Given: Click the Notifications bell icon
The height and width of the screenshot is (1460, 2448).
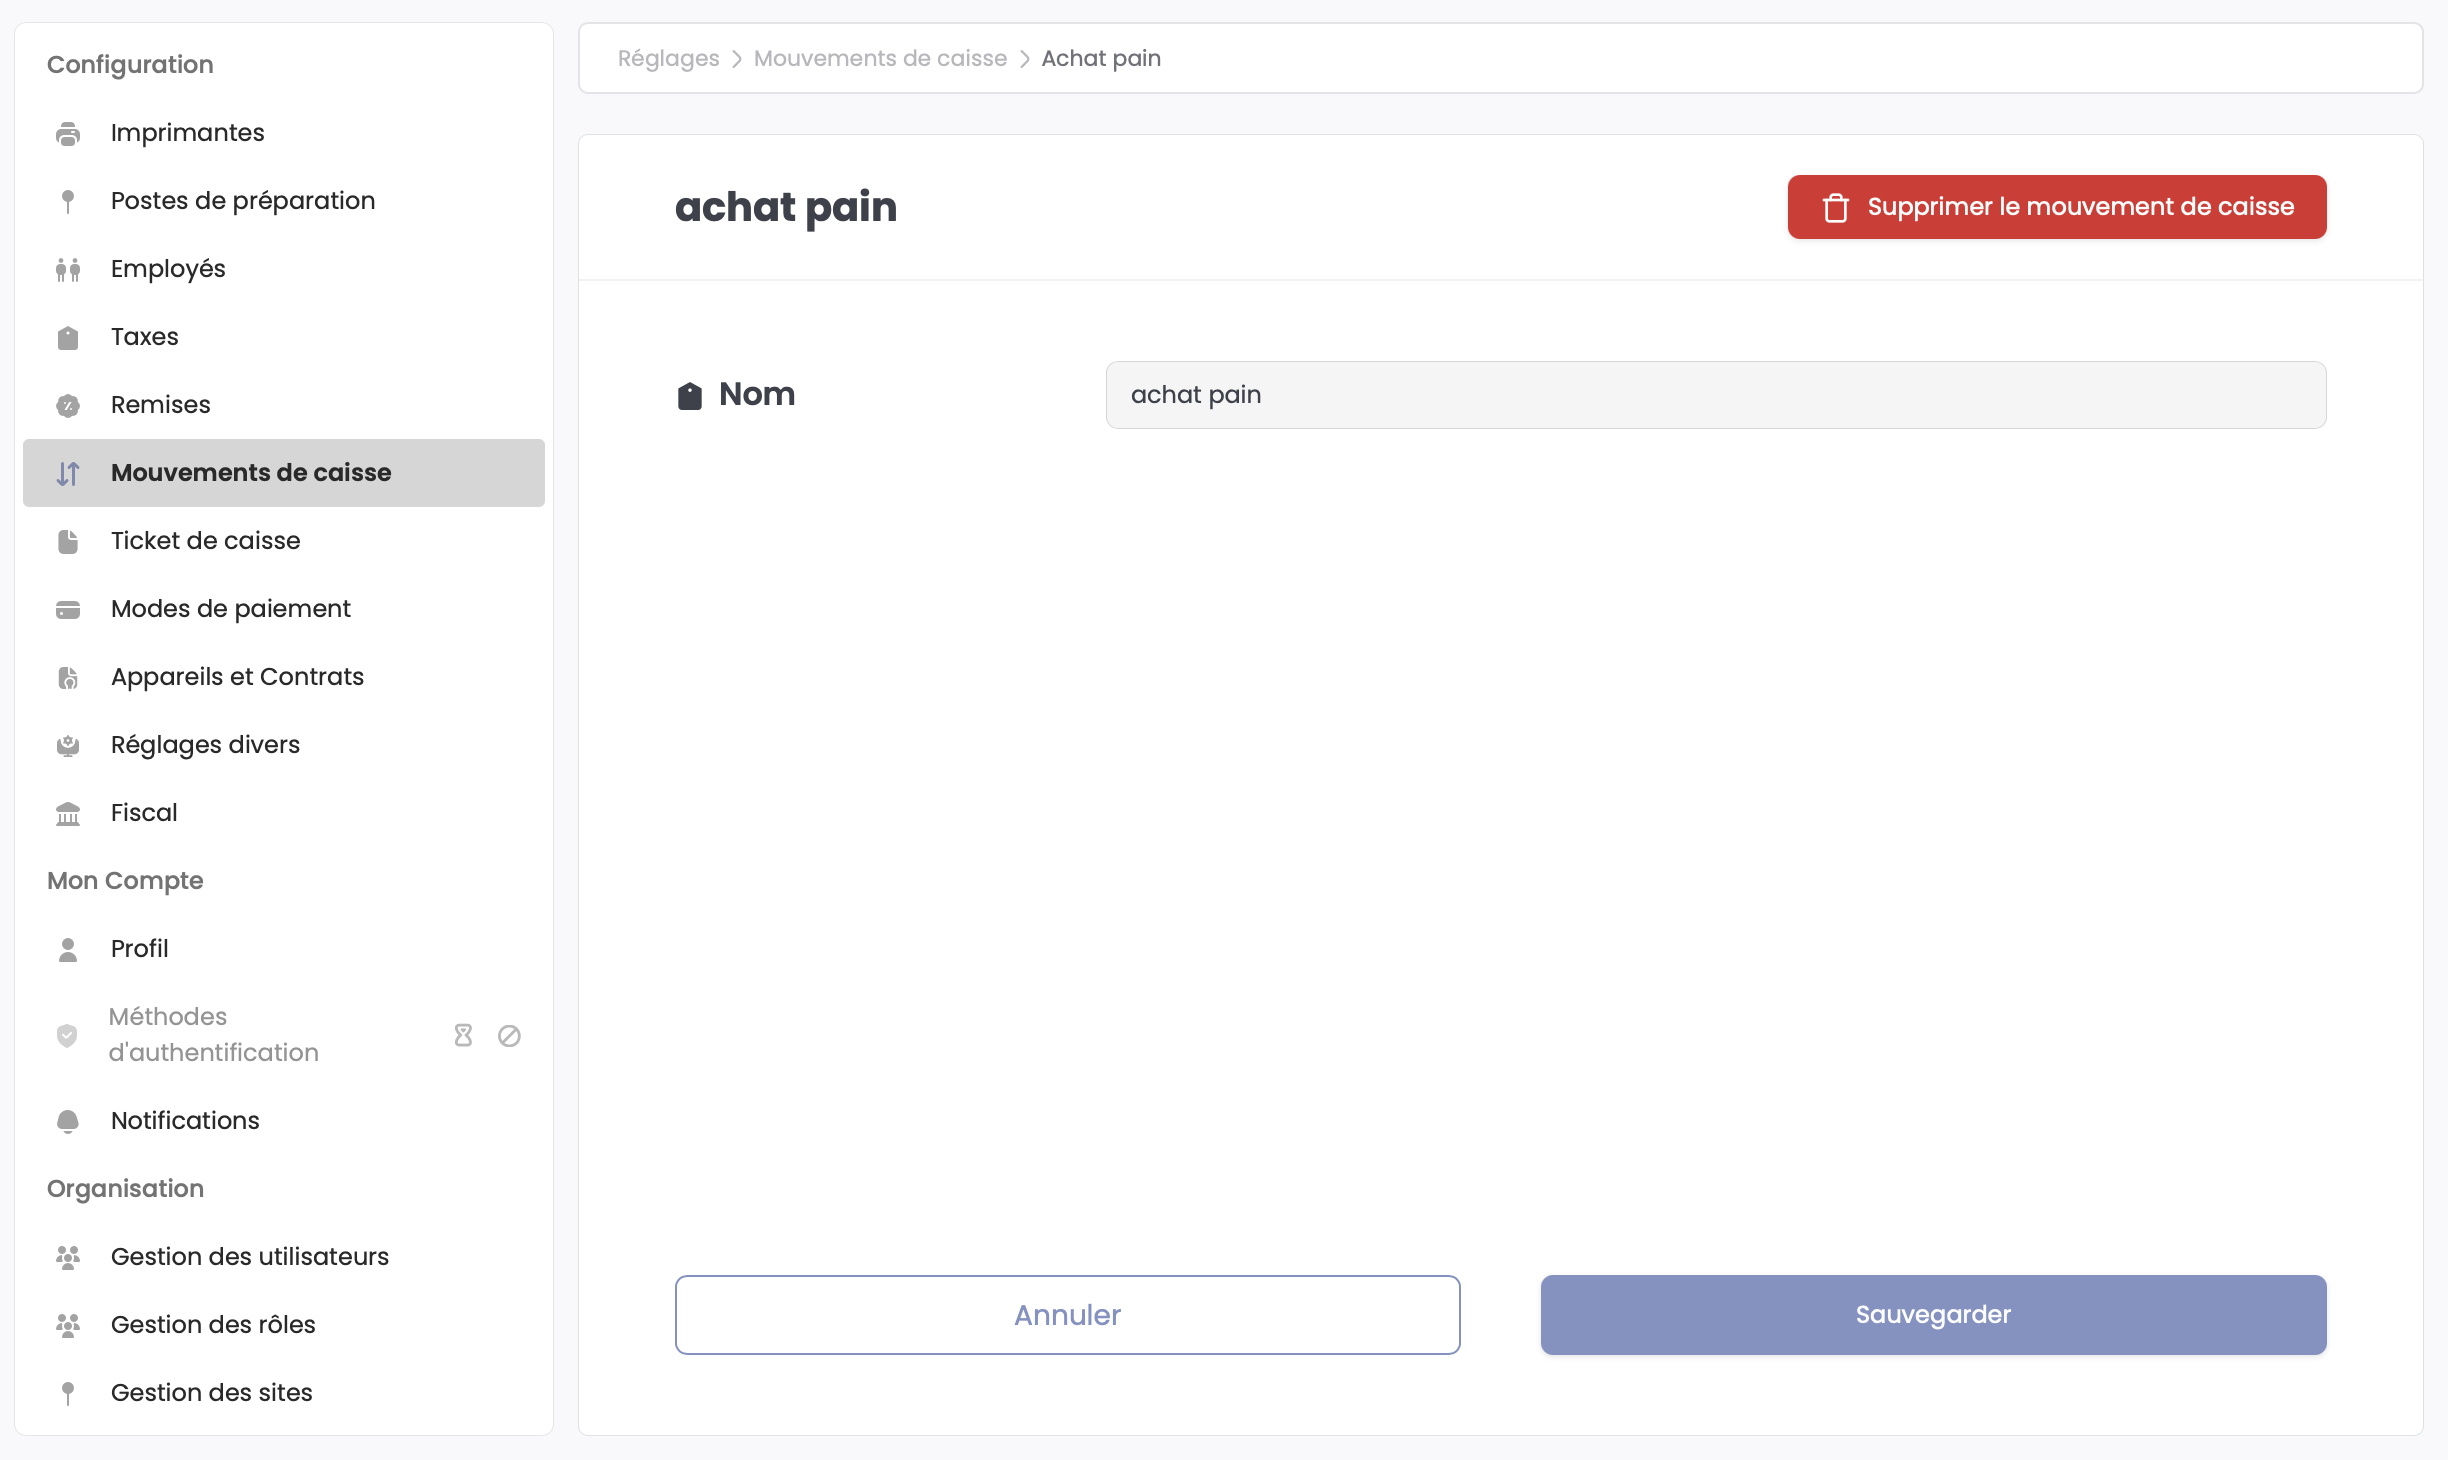Looking at the screenshot, I should tap(68, 1121).
